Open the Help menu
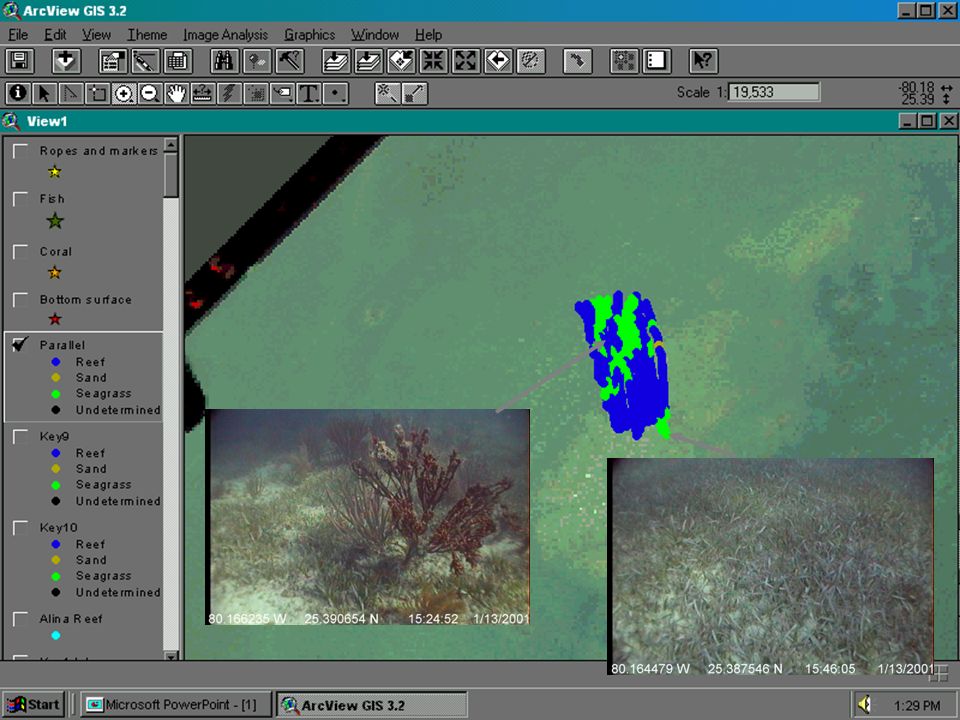The height and width of the screenshot is (720, 960). coord(428,35)
